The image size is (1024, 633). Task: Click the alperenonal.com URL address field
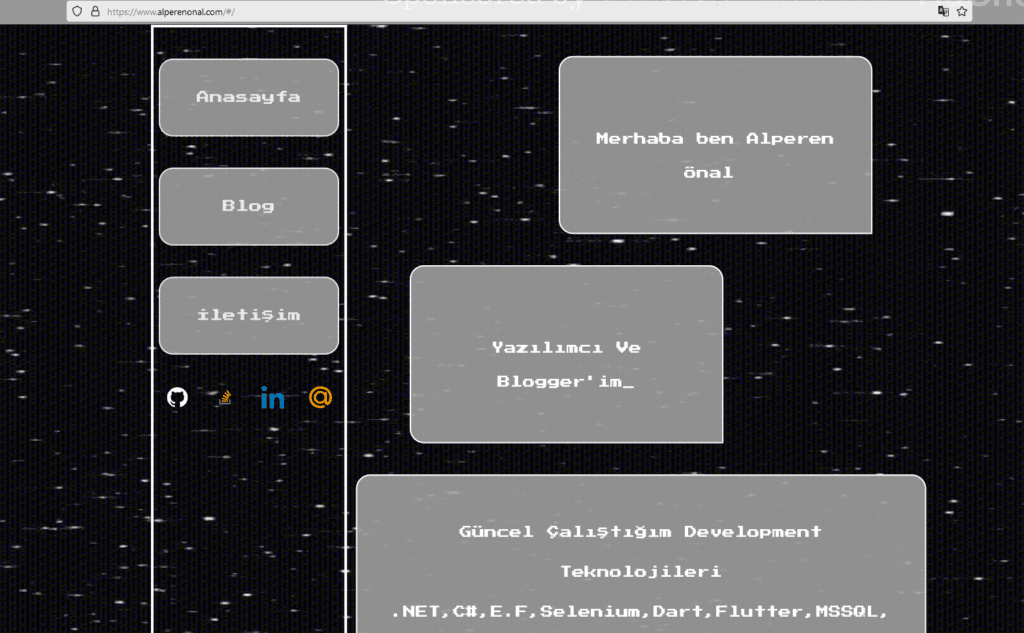tap(519, 11)
